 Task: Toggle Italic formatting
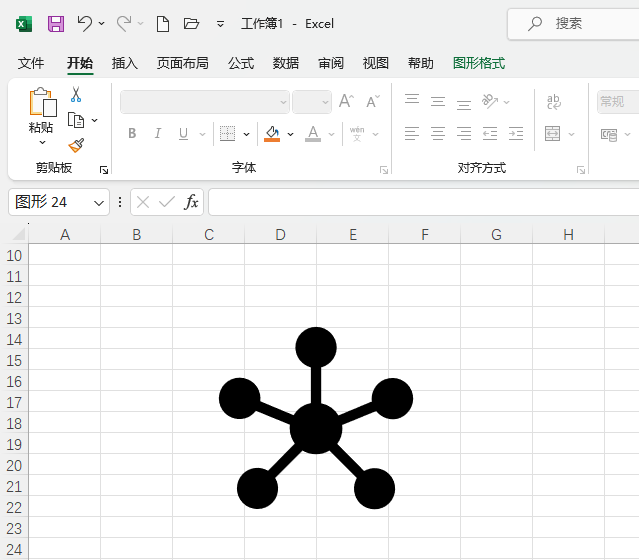point(158,133)
